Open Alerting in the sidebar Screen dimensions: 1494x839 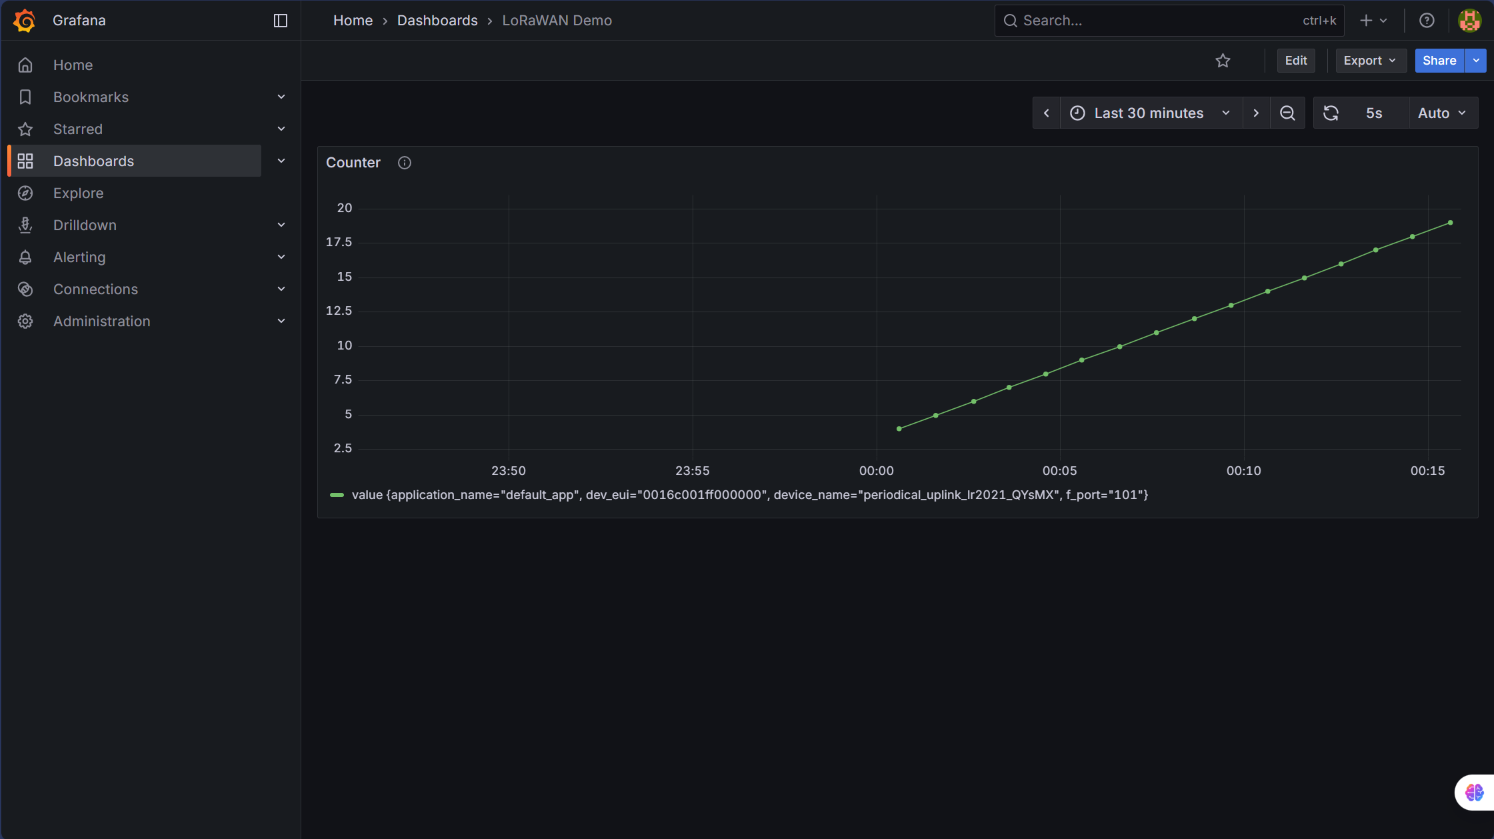[x=79, y=257]
